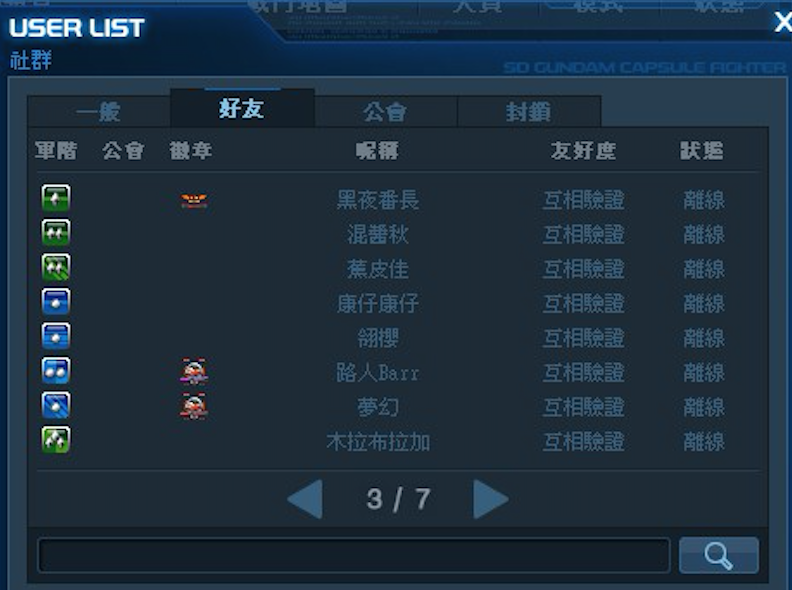
Task: Click the rank icon beside 混醬秋
Action: tap(56, 232)
